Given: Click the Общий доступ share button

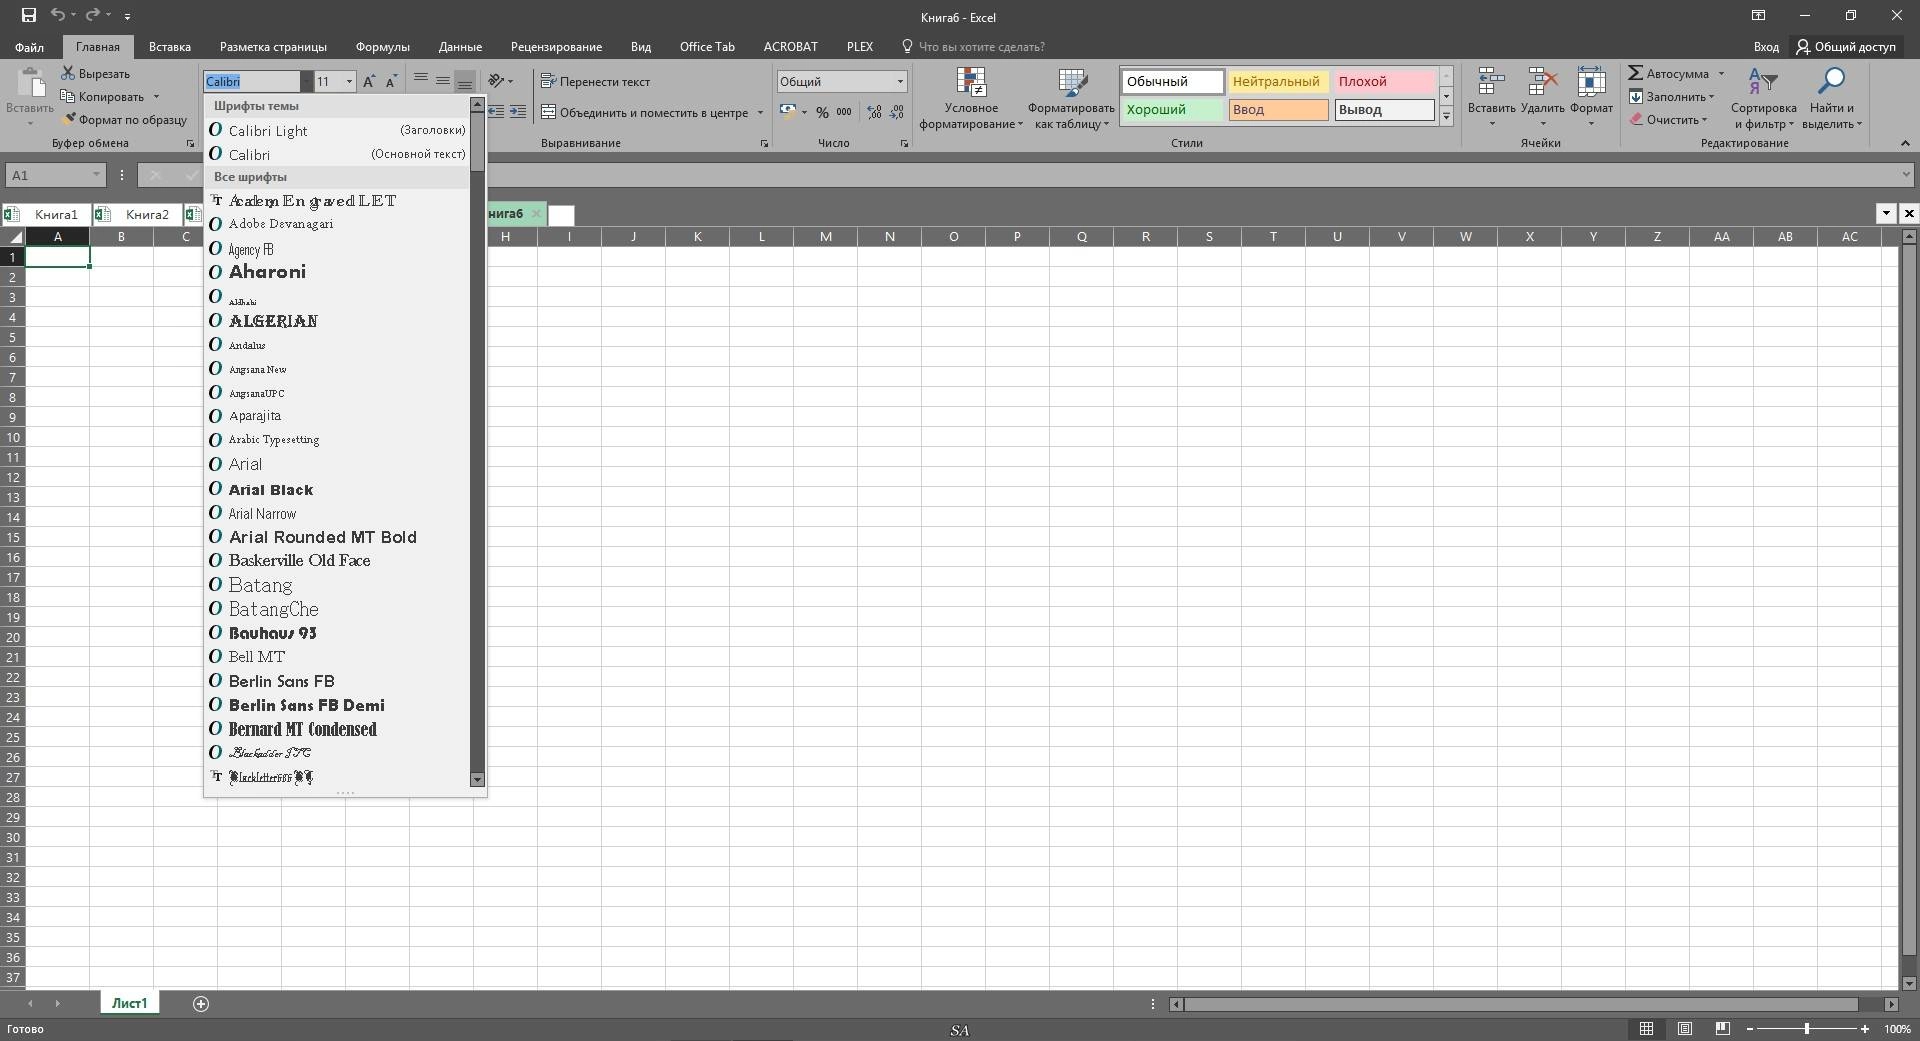Looking at the screenshot, I should click(x=1846, y=47).
